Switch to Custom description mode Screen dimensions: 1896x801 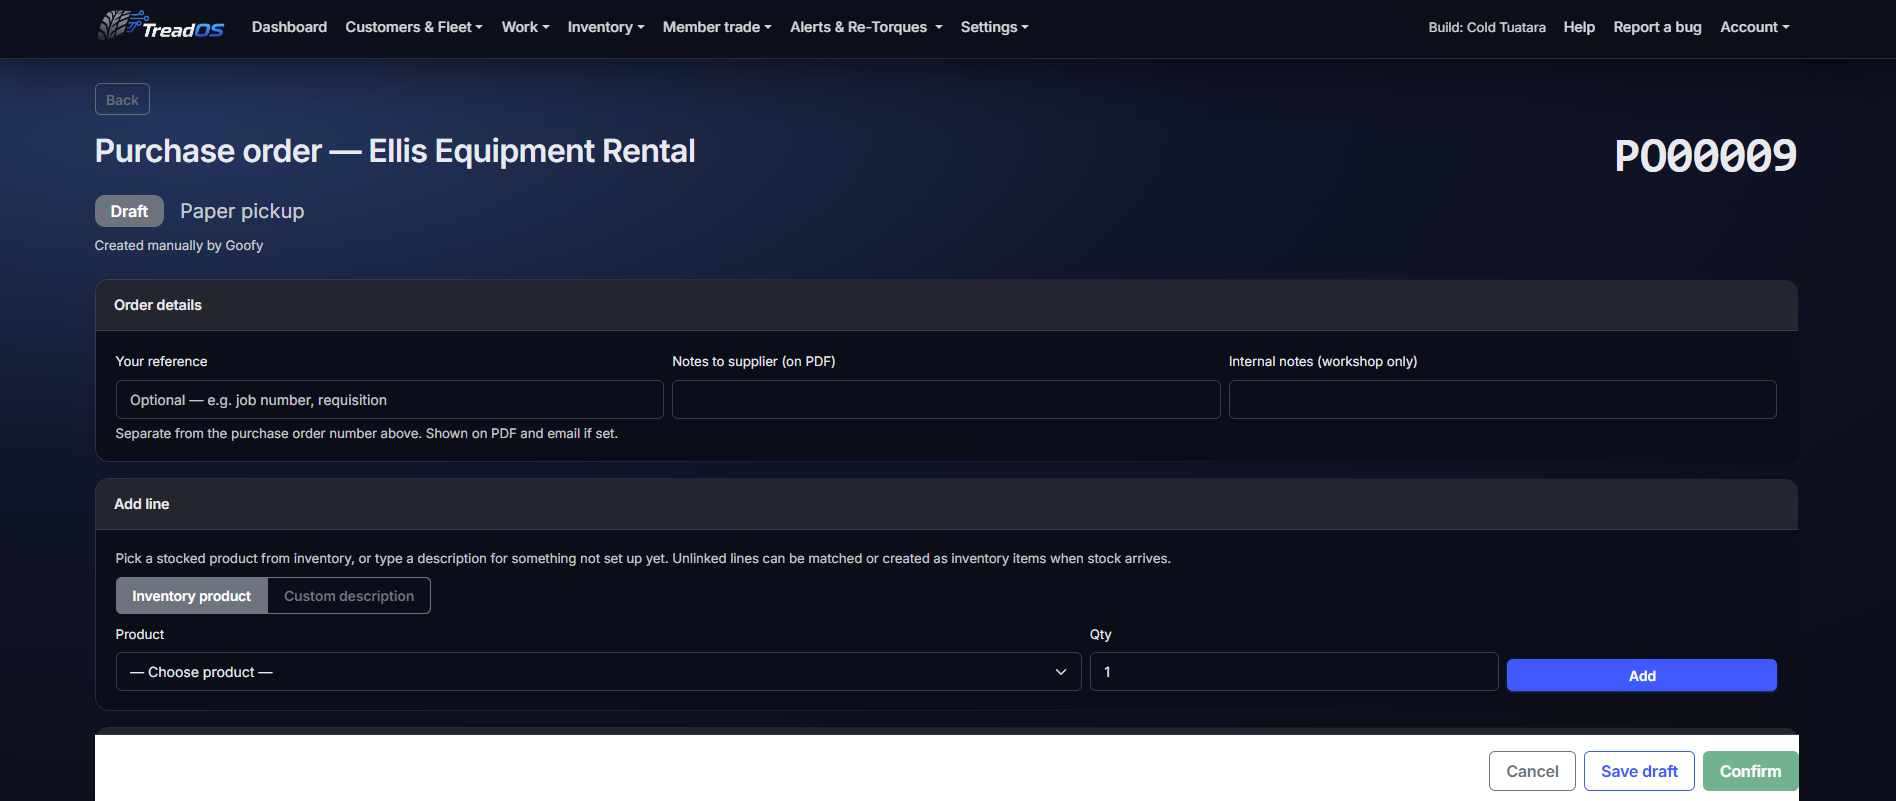(349, 595)
